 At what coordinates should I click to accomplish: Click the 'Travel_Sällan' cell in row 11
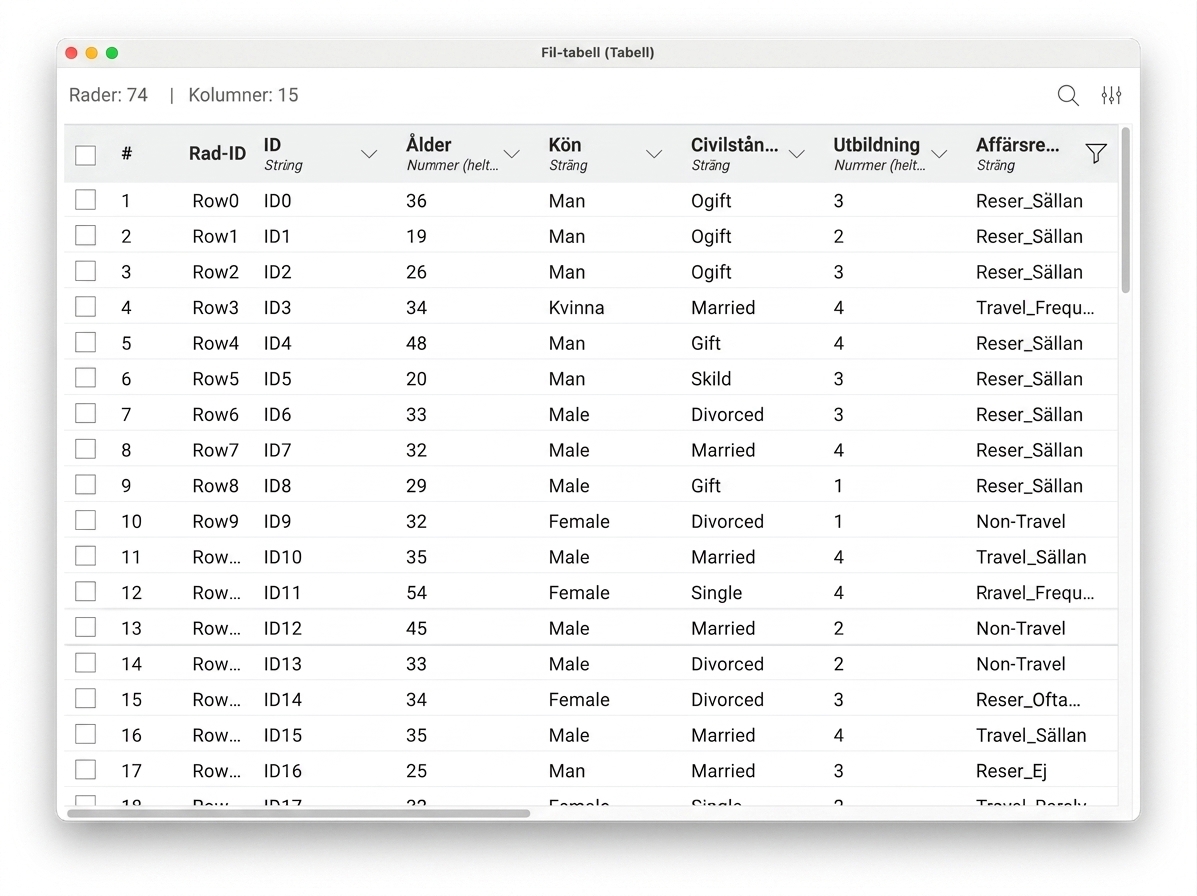point(1031,557)
